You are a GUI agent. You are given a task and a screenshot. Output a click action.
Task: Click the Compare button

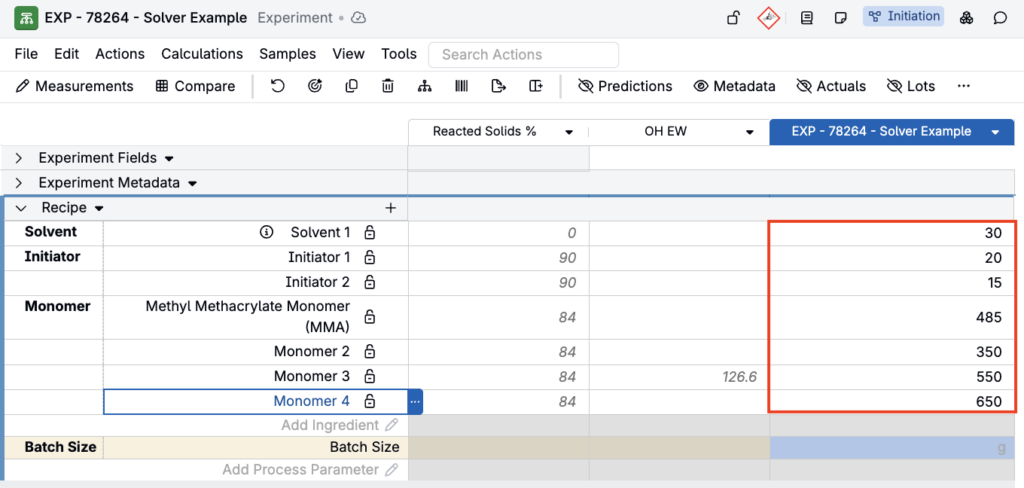[195, 86]
